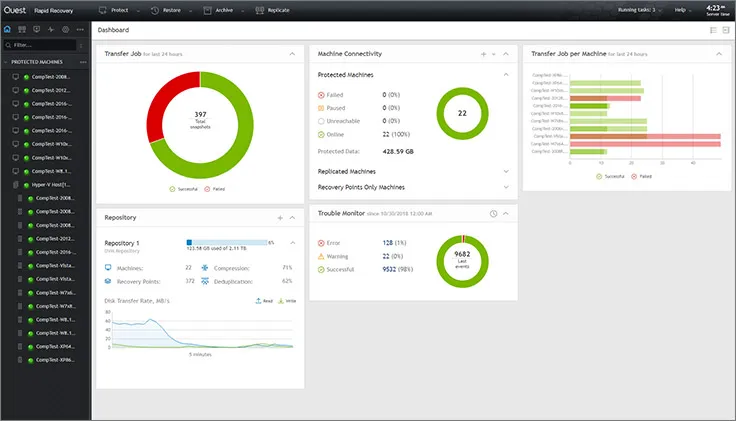Click the Home icon in sidebar toolbar

(8, 30)
